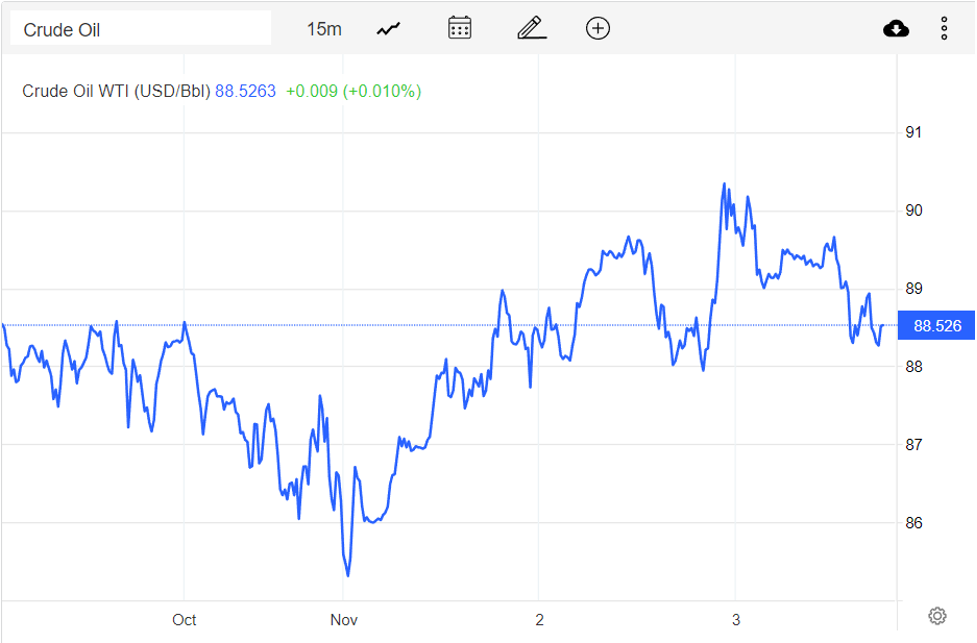Open the line chart type selector
Viewport: 977px width, 643px height.
click(x=388, y=29)
